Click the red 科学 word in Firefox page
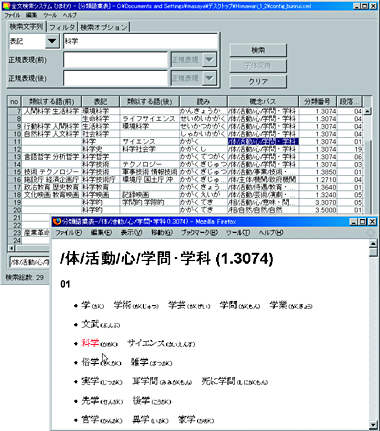The width and height of the screenshot is (380, 431). (90, 343)
